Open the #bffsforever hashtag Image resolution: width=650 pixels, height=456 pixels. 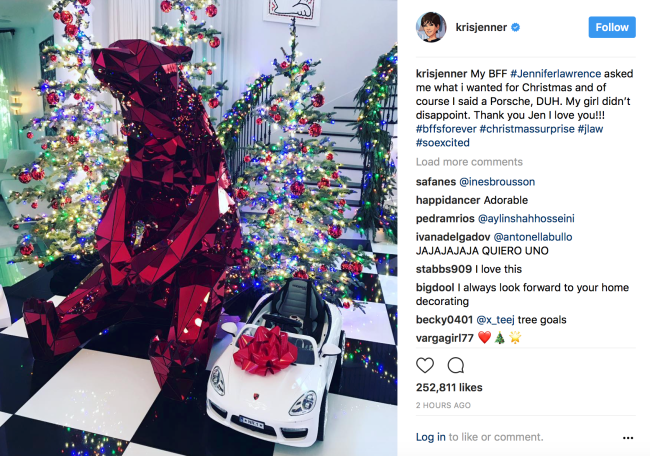click(x=446, y=129)
